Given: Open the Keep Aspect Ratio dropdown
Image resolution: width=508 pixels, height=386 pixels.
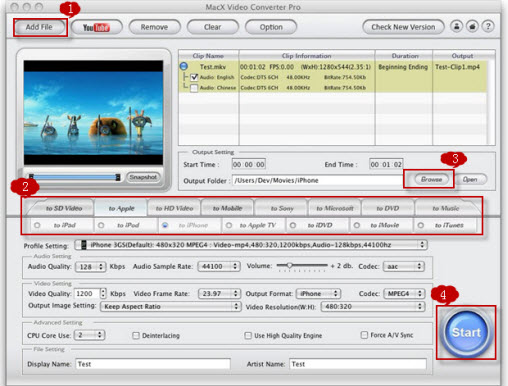Looking at the screenshot, I should pyautogui.click(x=170, y=306).
